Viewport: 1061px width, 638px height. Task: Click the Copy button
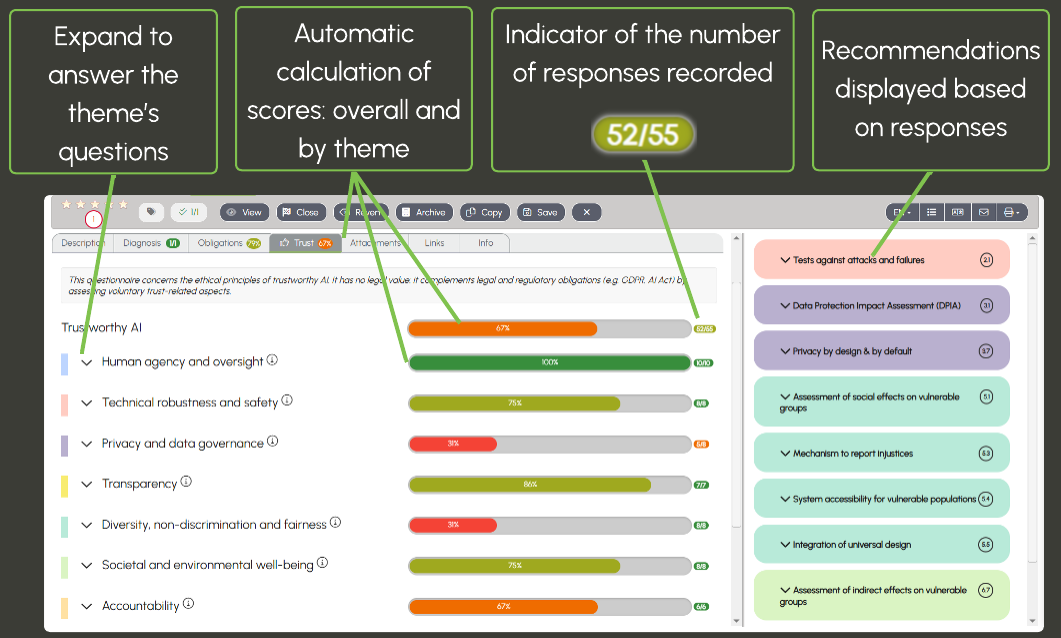coord(485,212)
